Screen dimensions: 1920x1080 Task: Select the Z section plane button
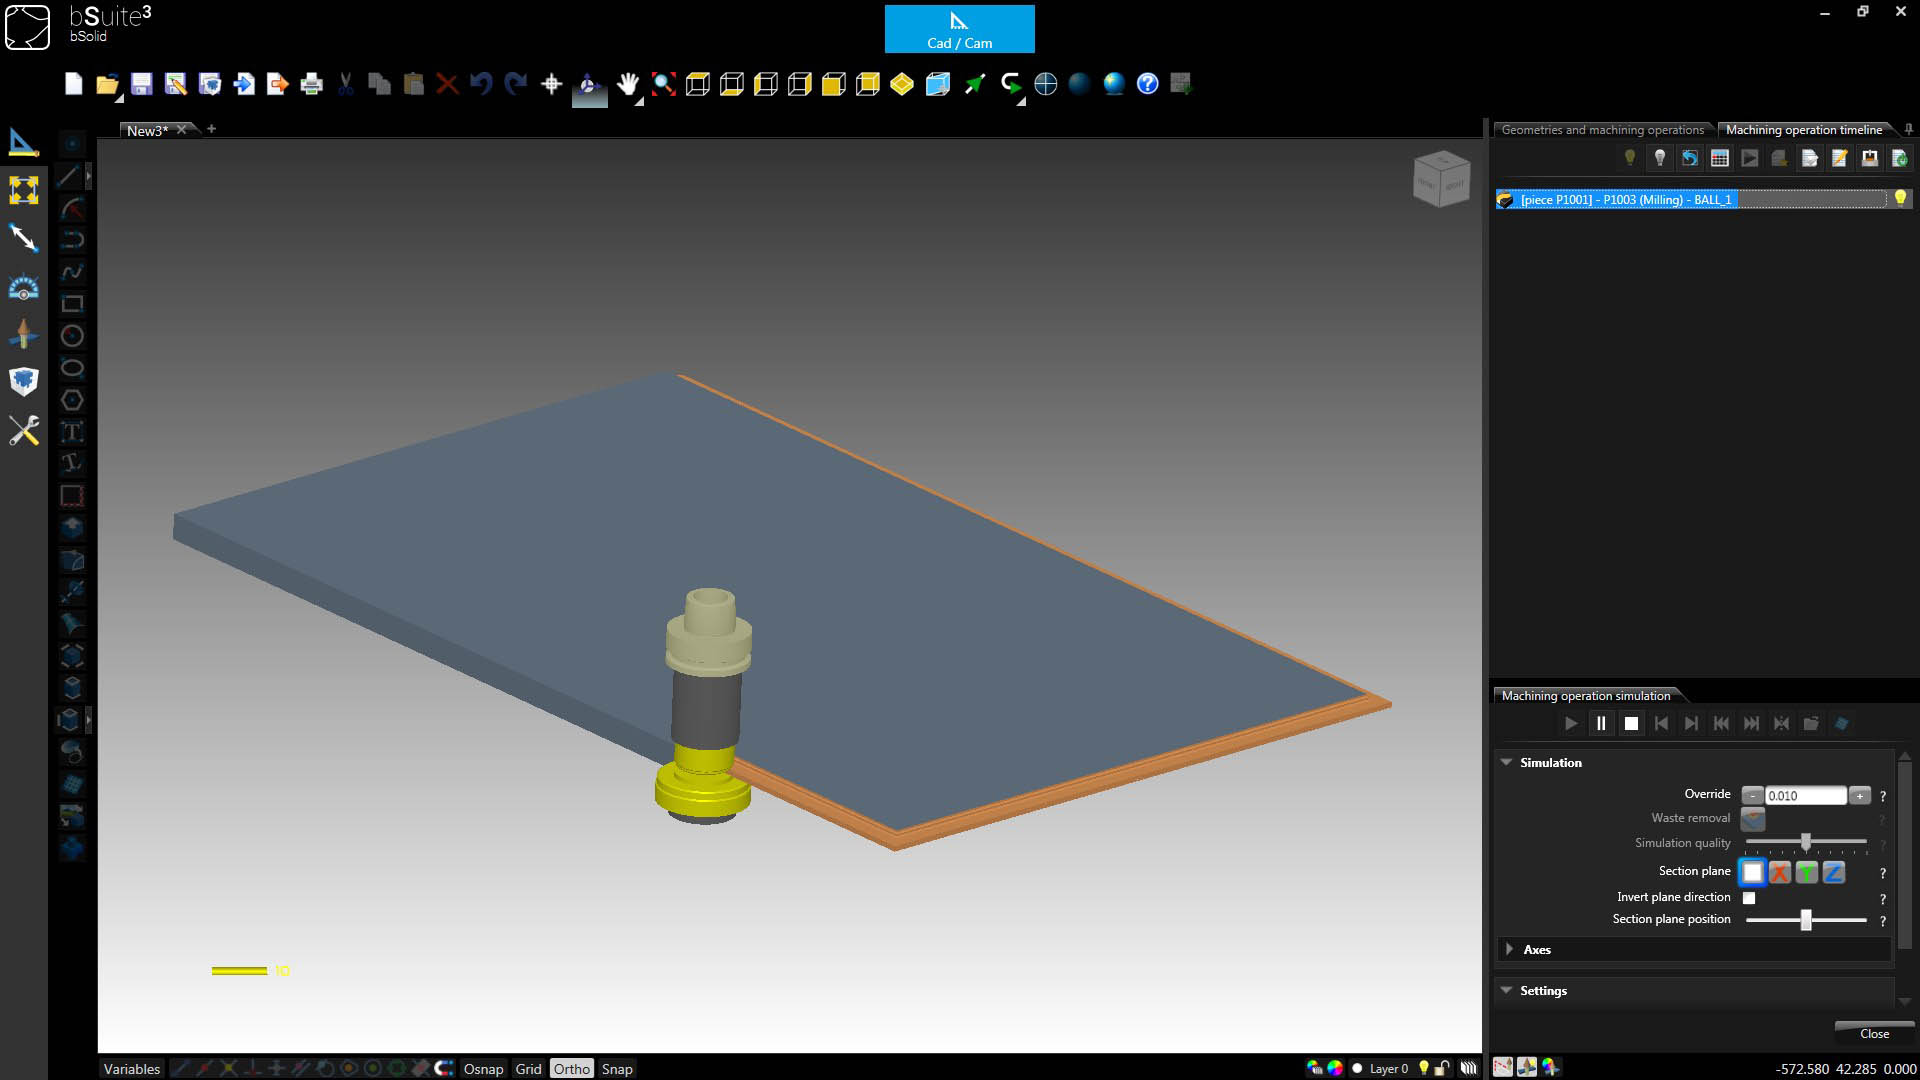pos(1833,872)
